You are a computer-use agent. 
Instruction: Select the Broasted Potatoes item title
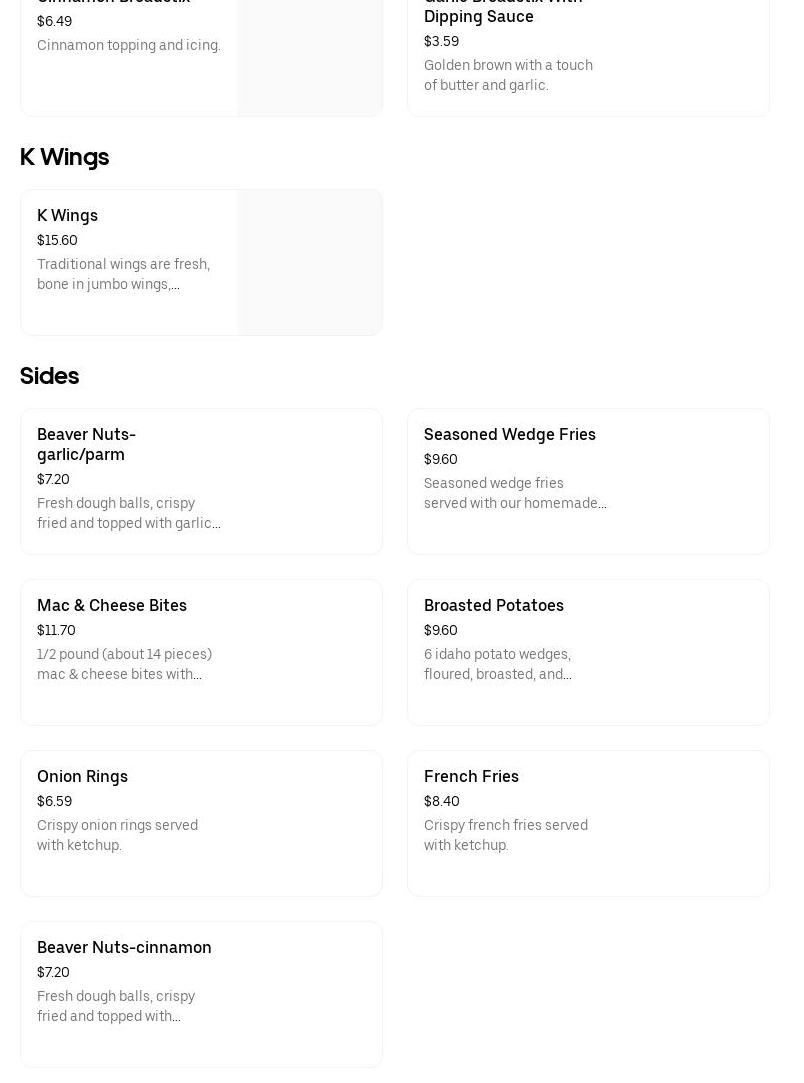(493, 605)
